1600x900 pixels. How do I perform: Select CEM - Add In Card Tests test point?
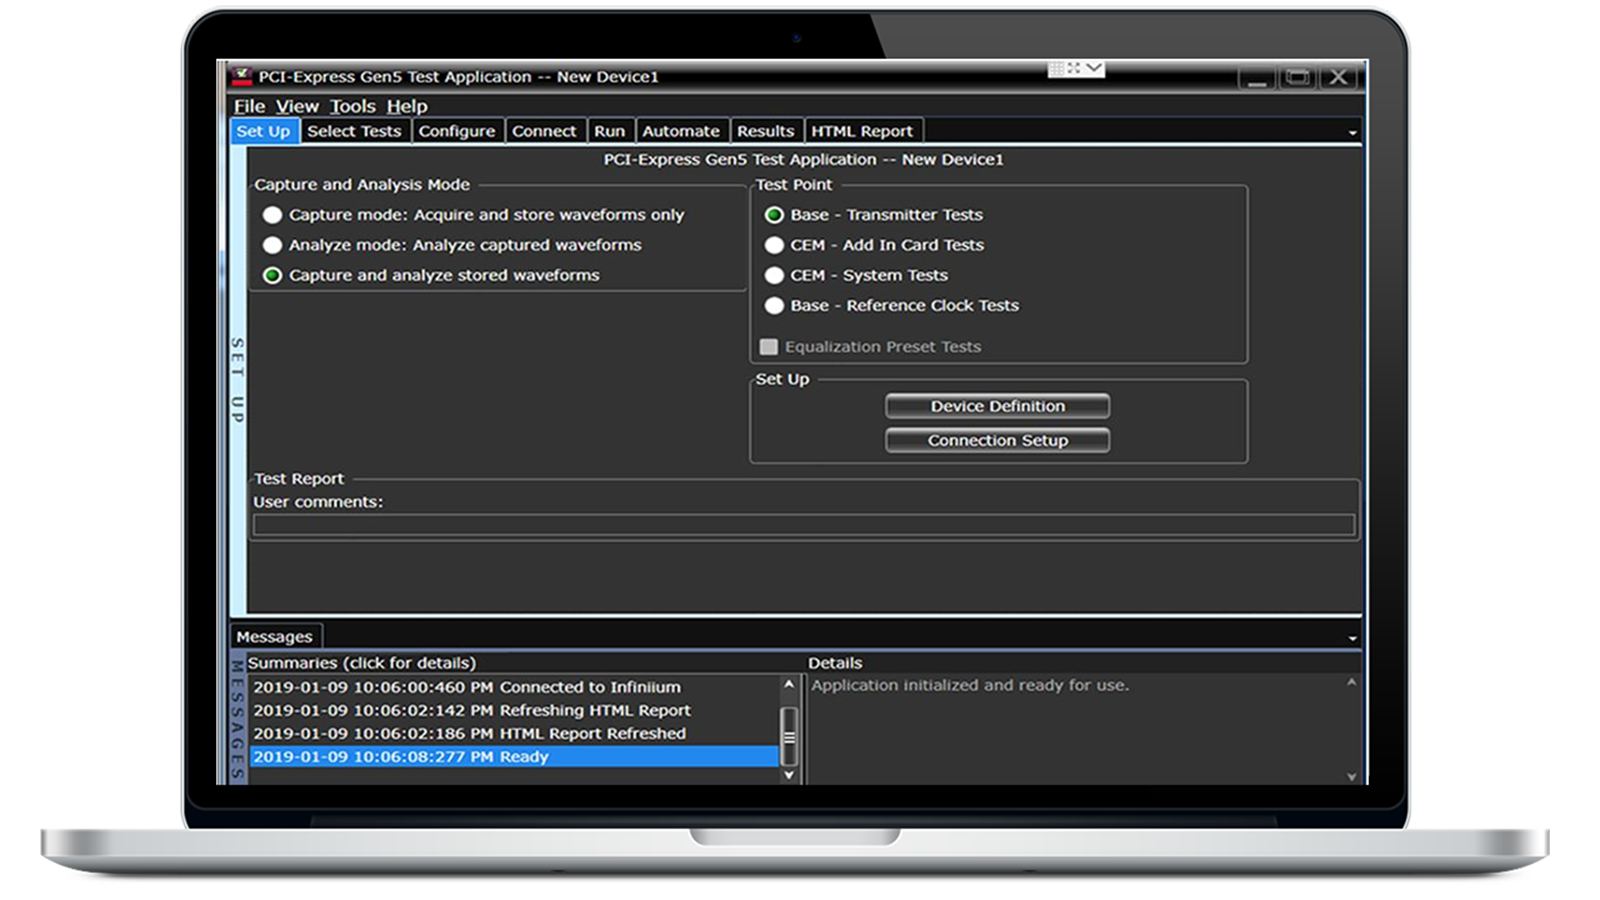click(773, 245)
